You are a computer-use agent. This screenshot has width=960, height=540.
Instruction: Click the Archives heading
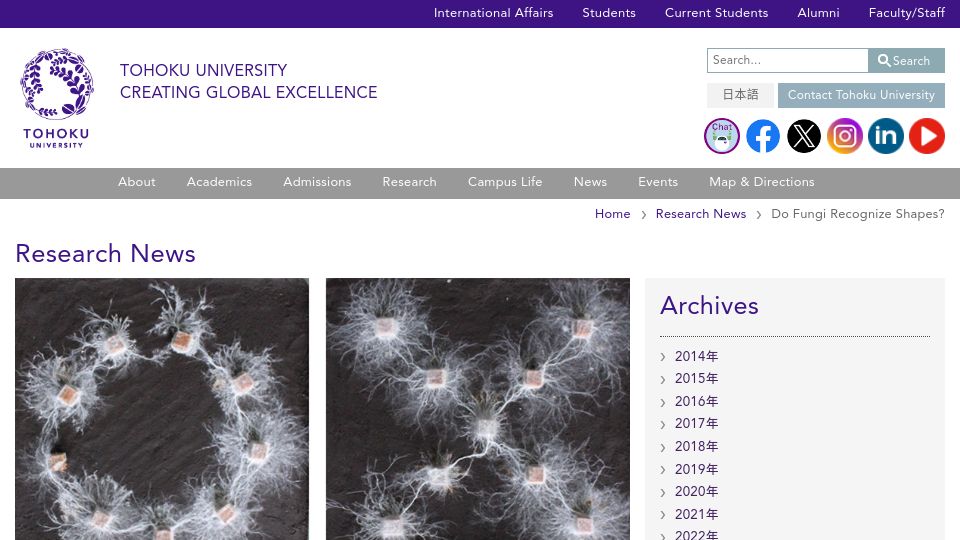(x=709, y=306)
